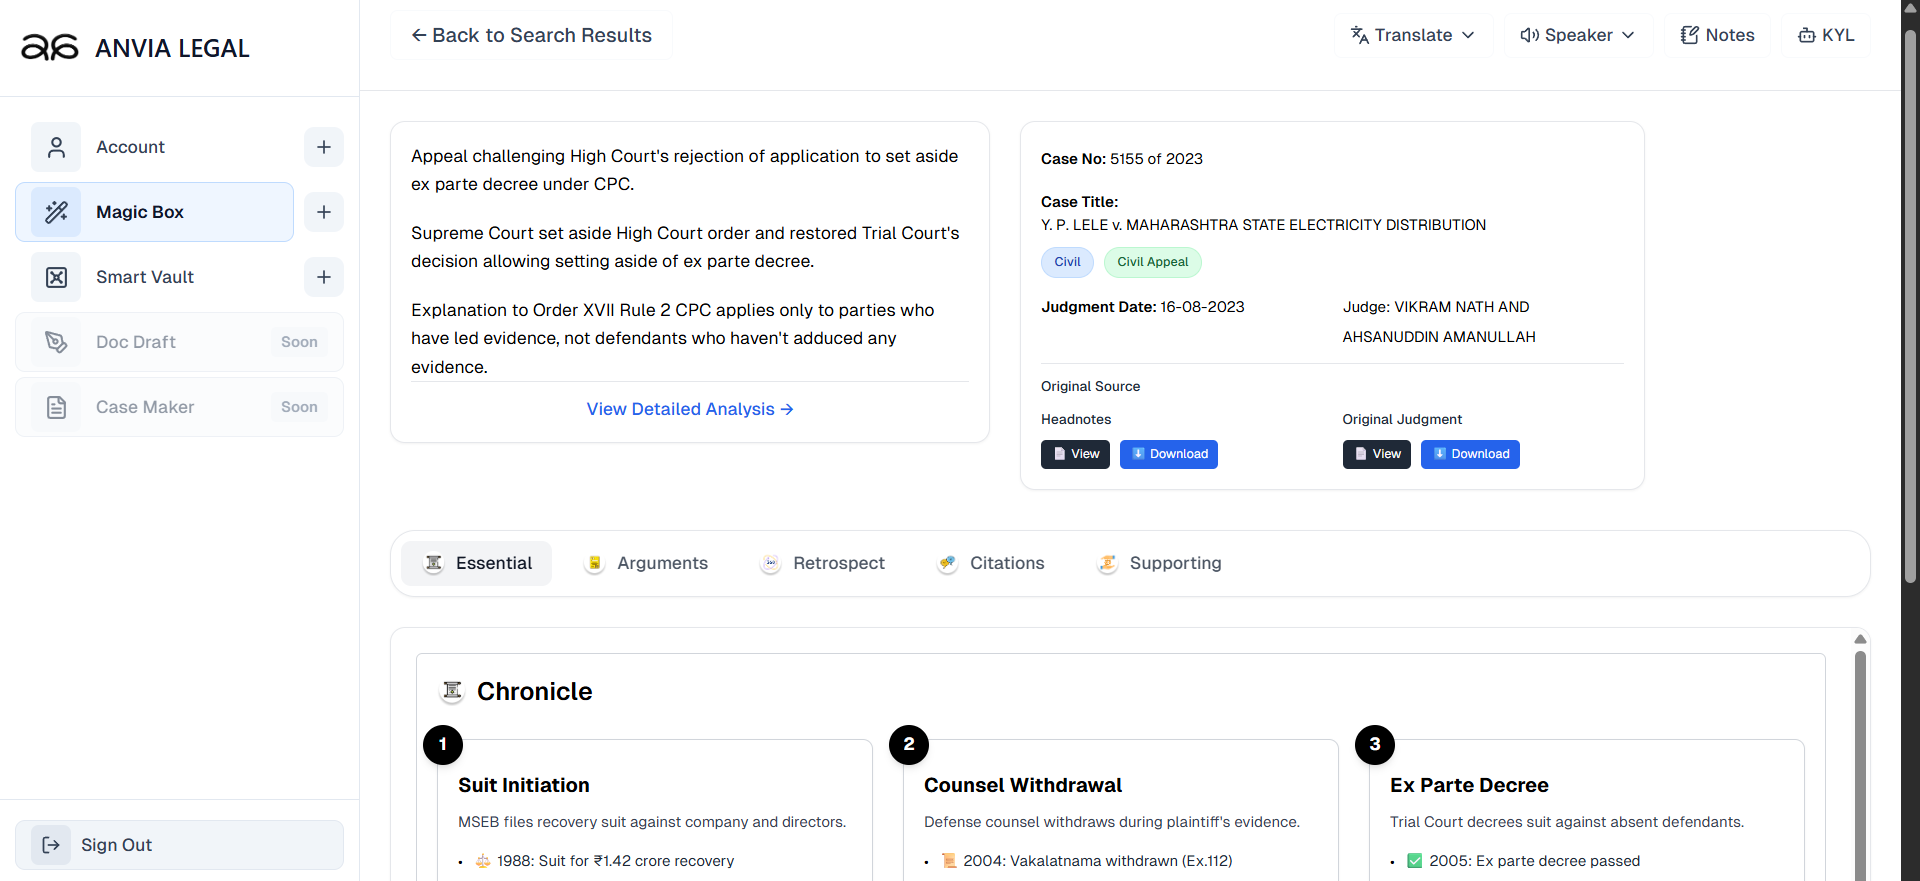This screenshot has height=881, width=1920.
Task: Select the Magic Box wand icon
Action: 56,212
